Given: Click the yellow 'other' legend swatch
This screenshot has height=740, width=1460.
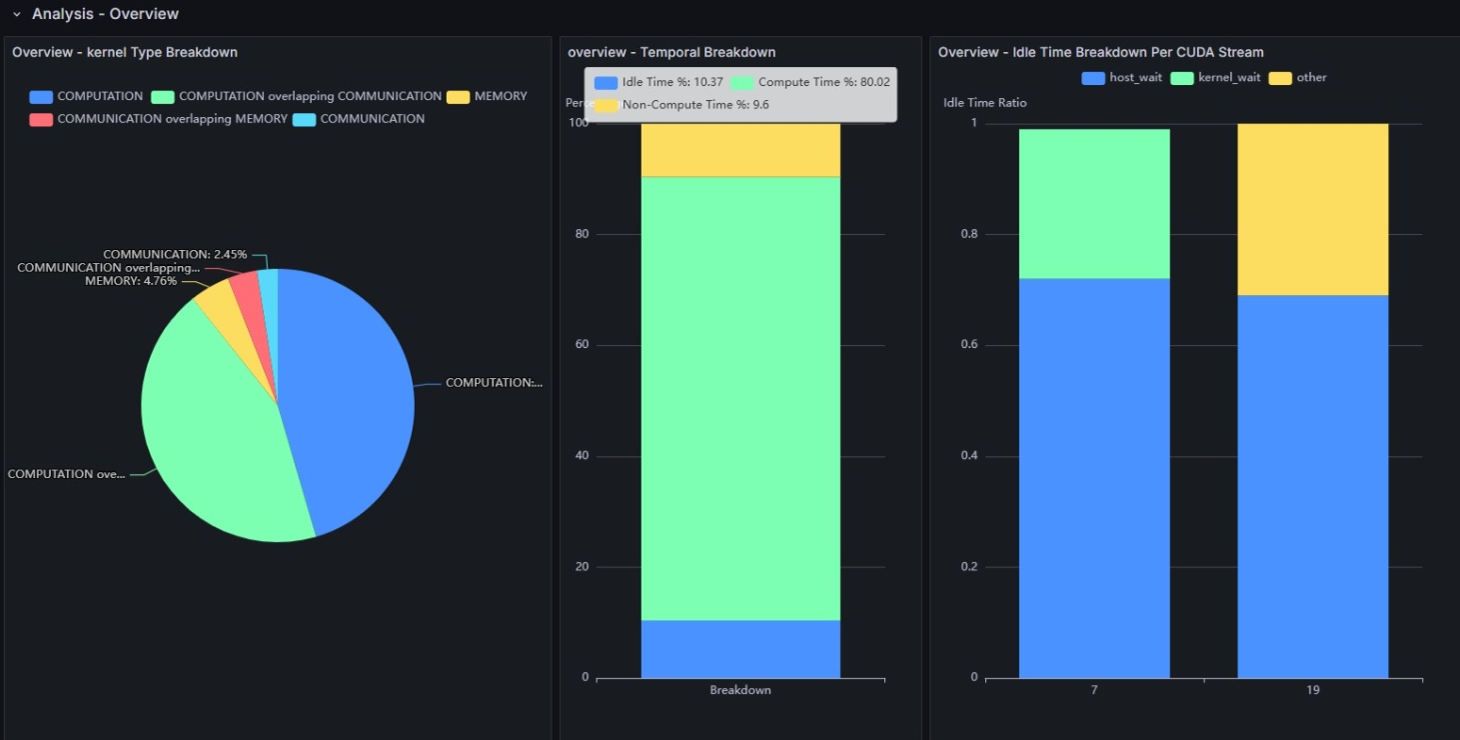Looking at the screenshot, I should click(1280, 78).
